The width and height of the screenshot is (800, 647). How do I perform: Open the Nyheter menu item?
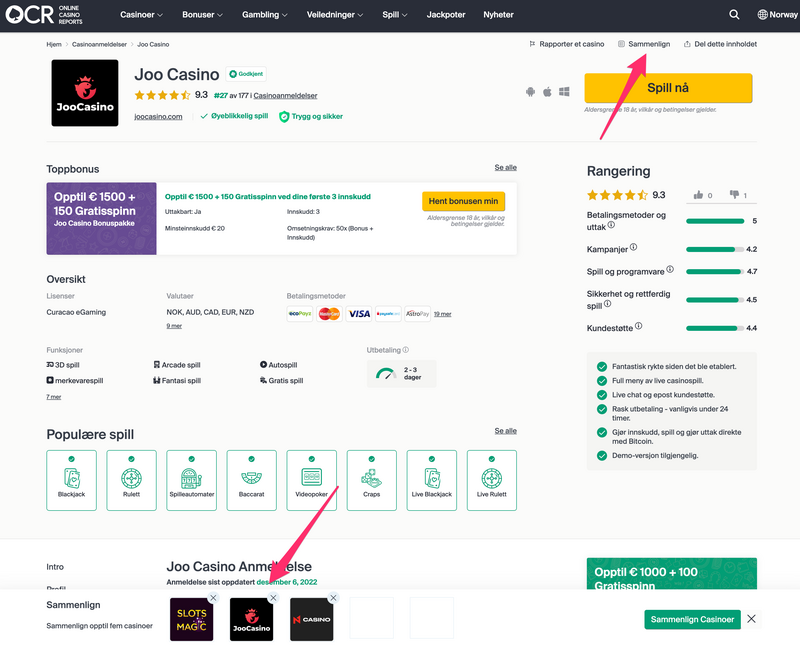(x=498, y=15)
